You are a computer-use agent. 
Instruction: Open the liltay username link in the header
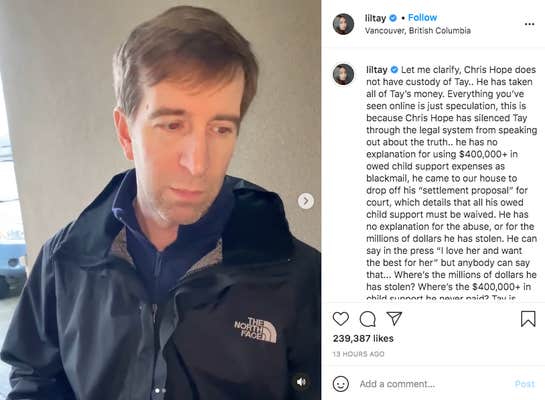(375, 18)
